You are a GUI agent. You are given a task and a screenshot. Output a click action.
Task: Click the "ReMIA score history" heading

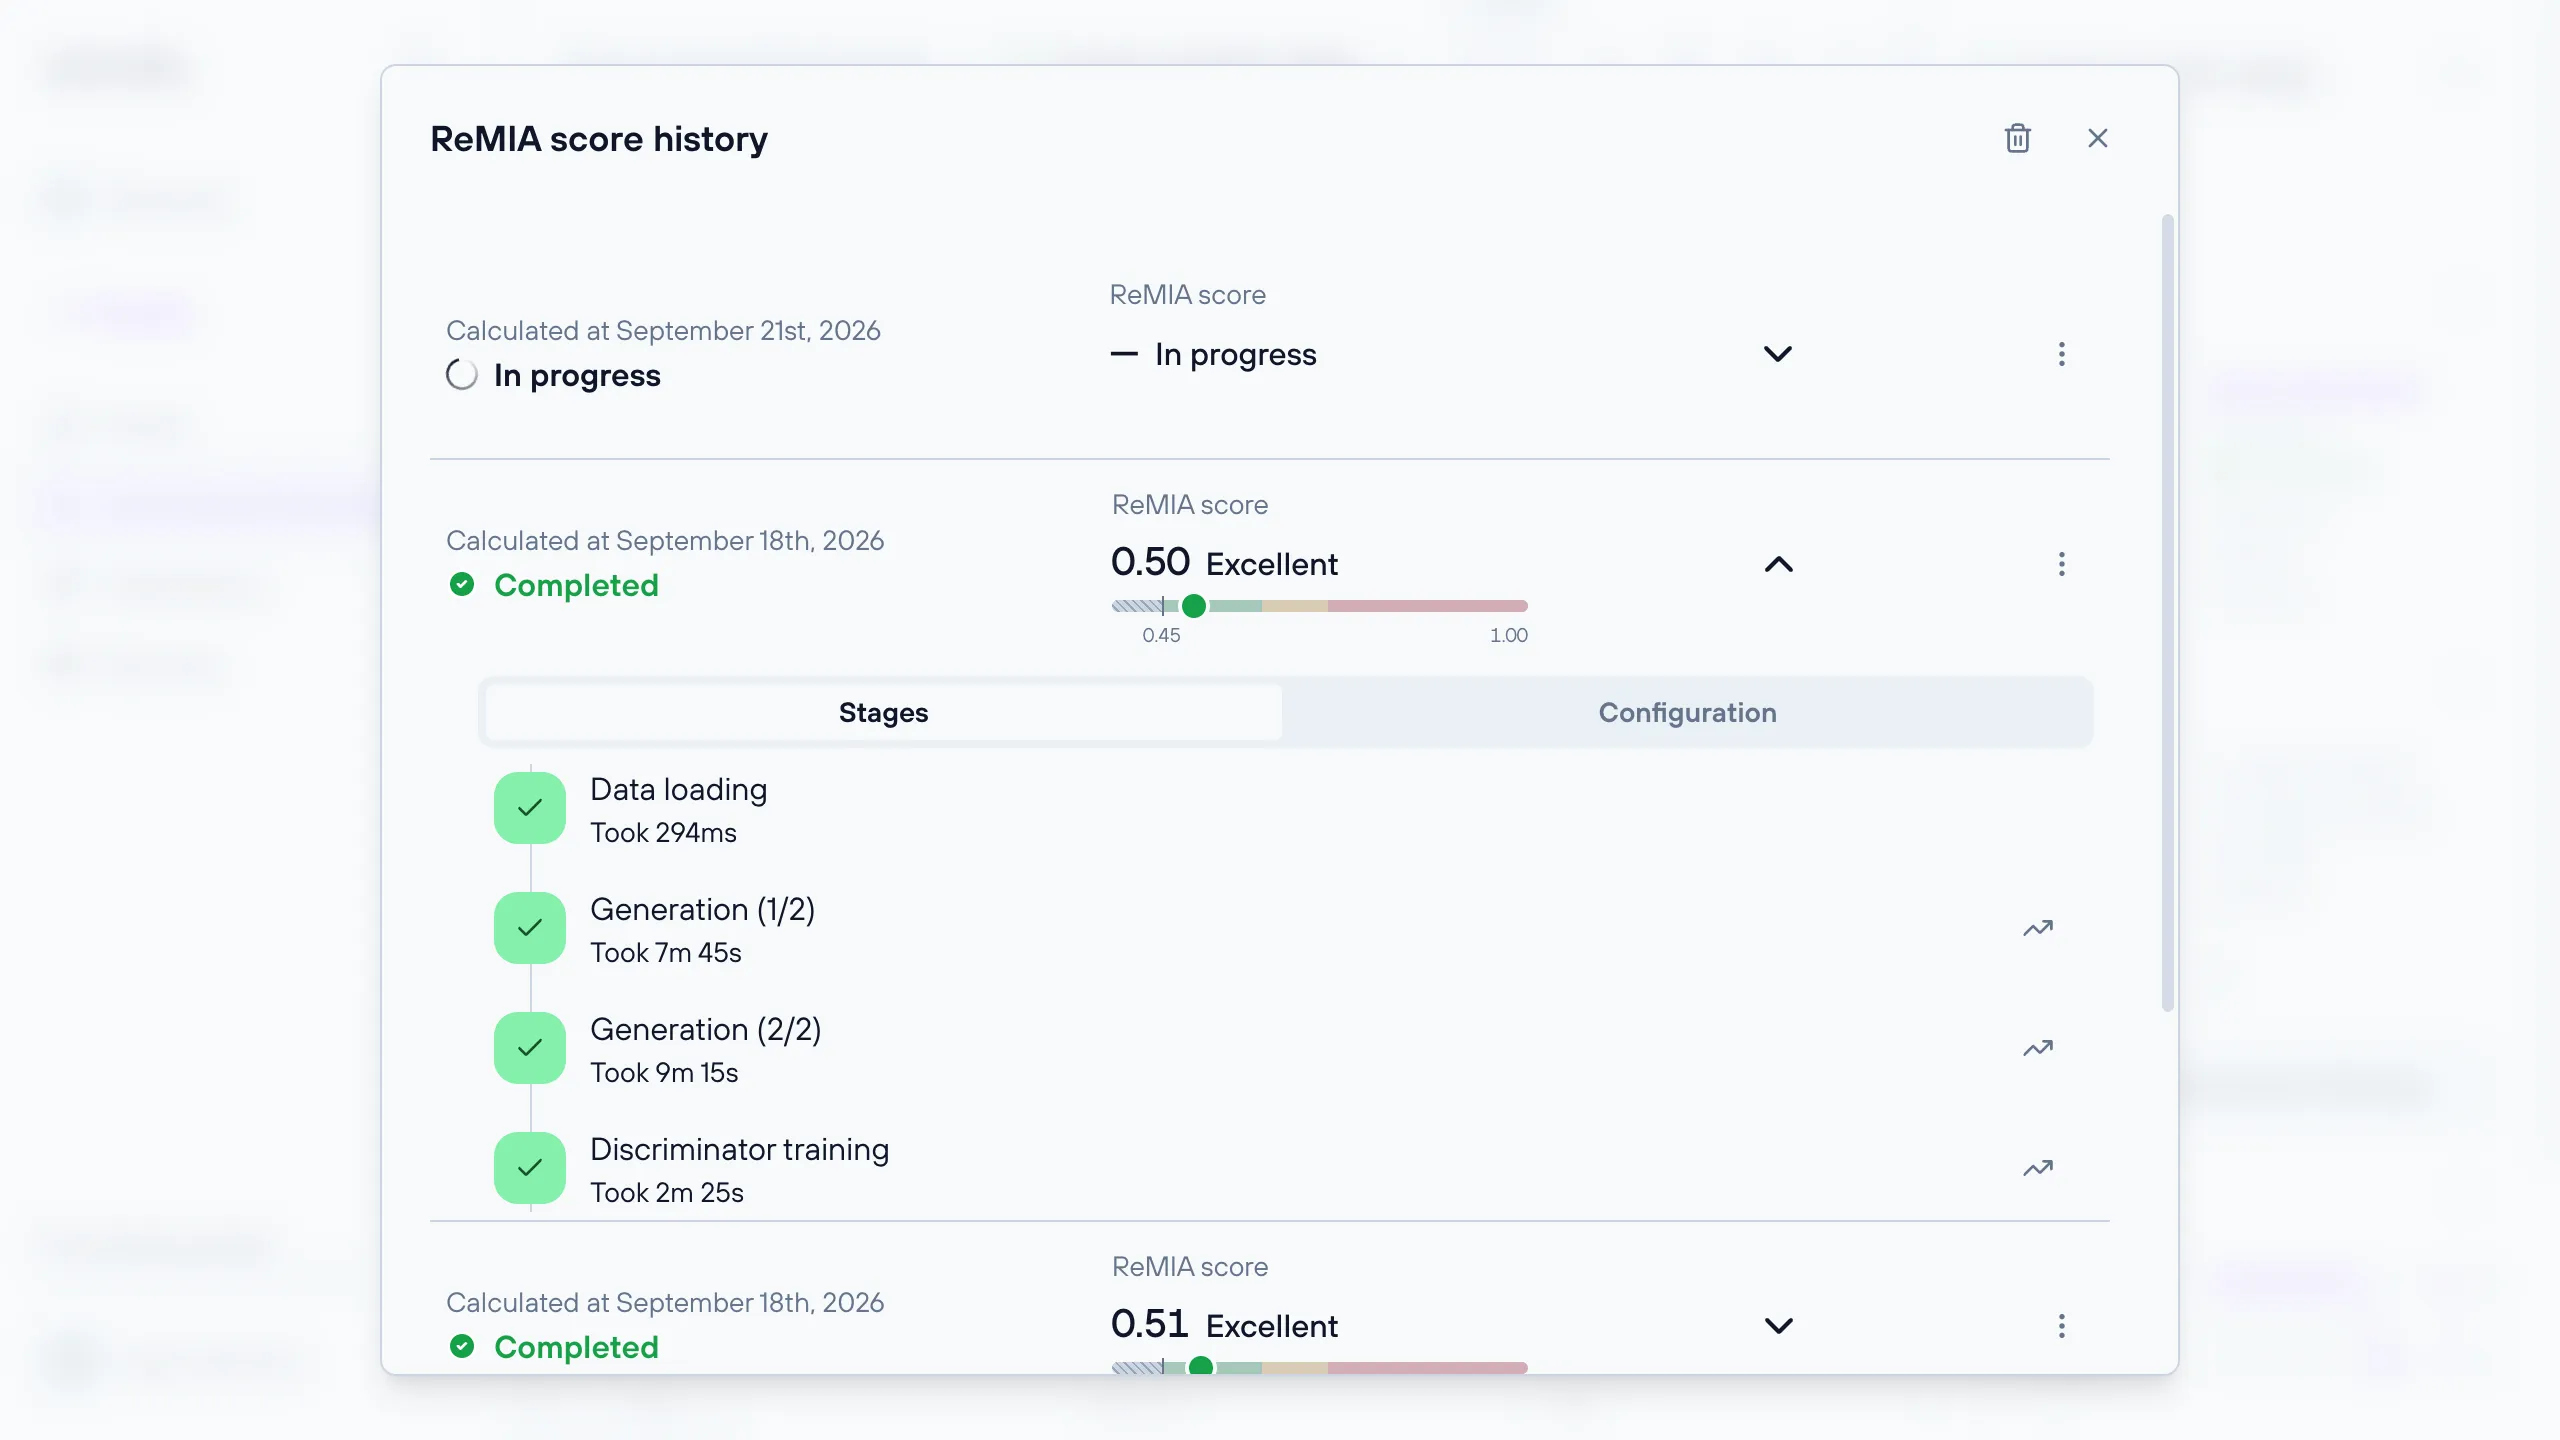[x=599, y=139]
